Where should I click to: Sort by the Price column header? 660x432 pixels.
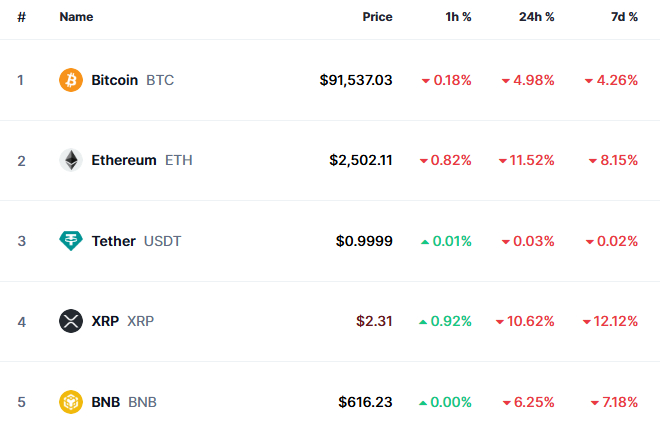tap(377, 17)
